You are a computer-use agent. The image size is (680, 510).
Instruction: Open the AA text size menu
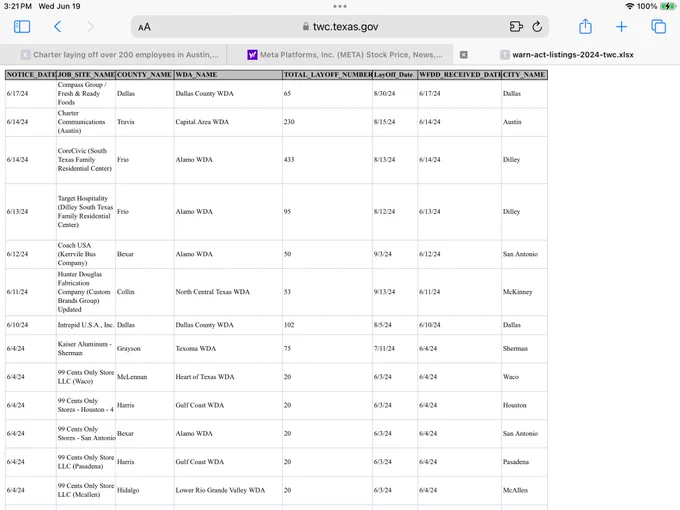(x=144, y=27)
